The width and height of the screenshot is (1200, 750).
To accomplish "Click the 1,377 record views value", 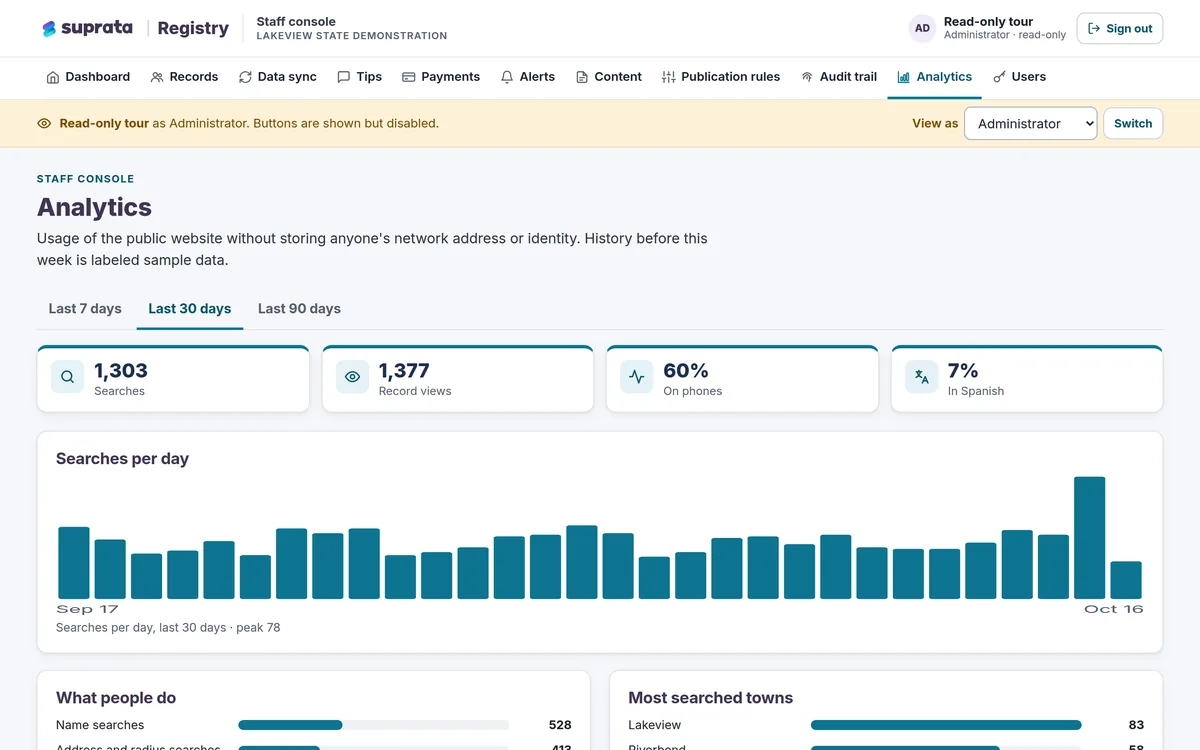I will tap(404, 370).
